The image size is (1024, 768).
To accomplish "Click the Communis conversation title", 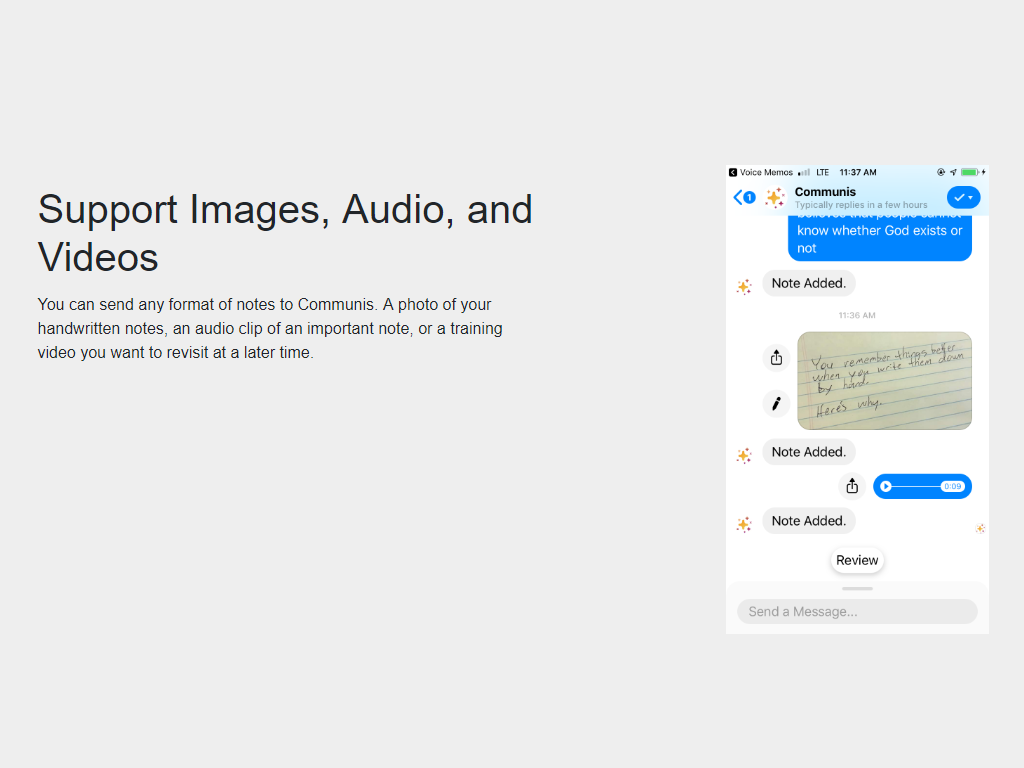I will tap(825, 191).
